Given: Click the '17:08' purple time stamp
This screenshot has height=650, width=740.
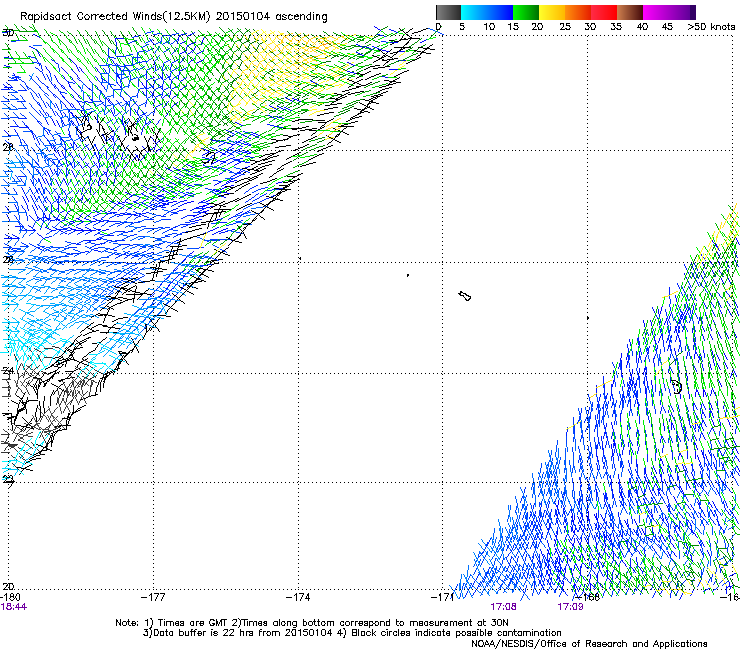Looking at the screenshot, I should tap(503, 607).
